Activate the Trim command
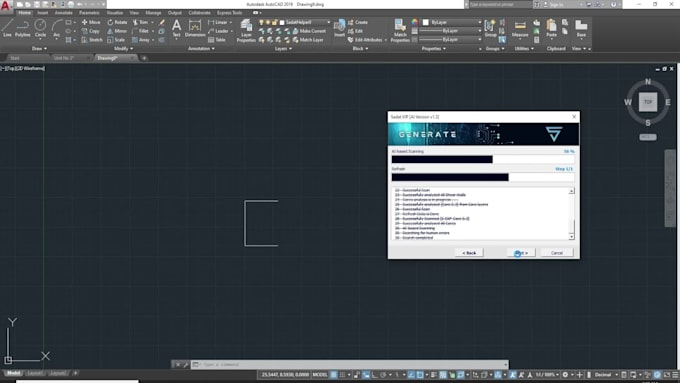The height and width of the screenshot is (383, 680). 141,22
